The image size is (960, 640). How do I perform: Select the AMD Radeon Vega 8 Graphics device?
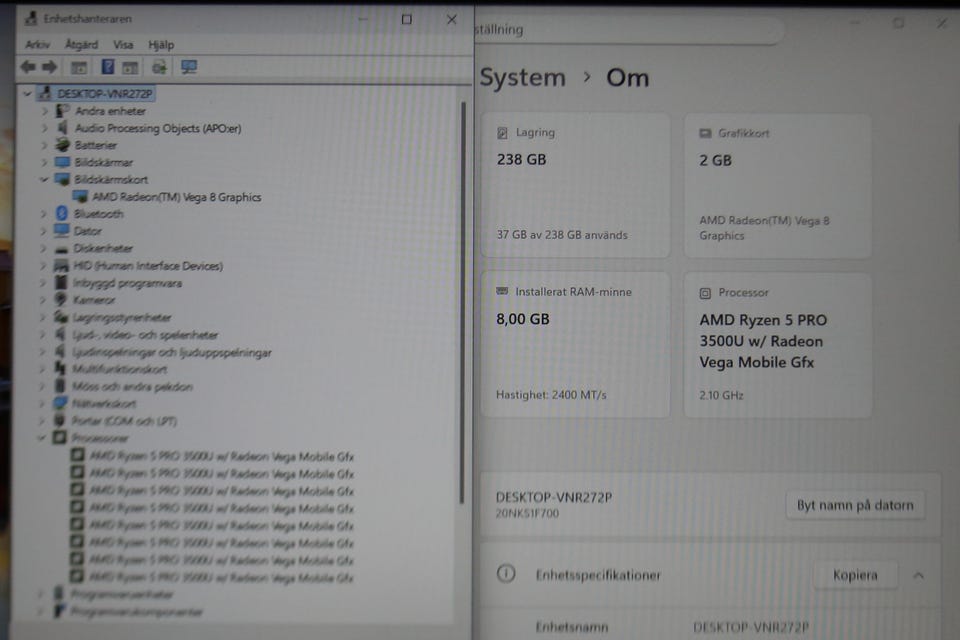[176, 197]
